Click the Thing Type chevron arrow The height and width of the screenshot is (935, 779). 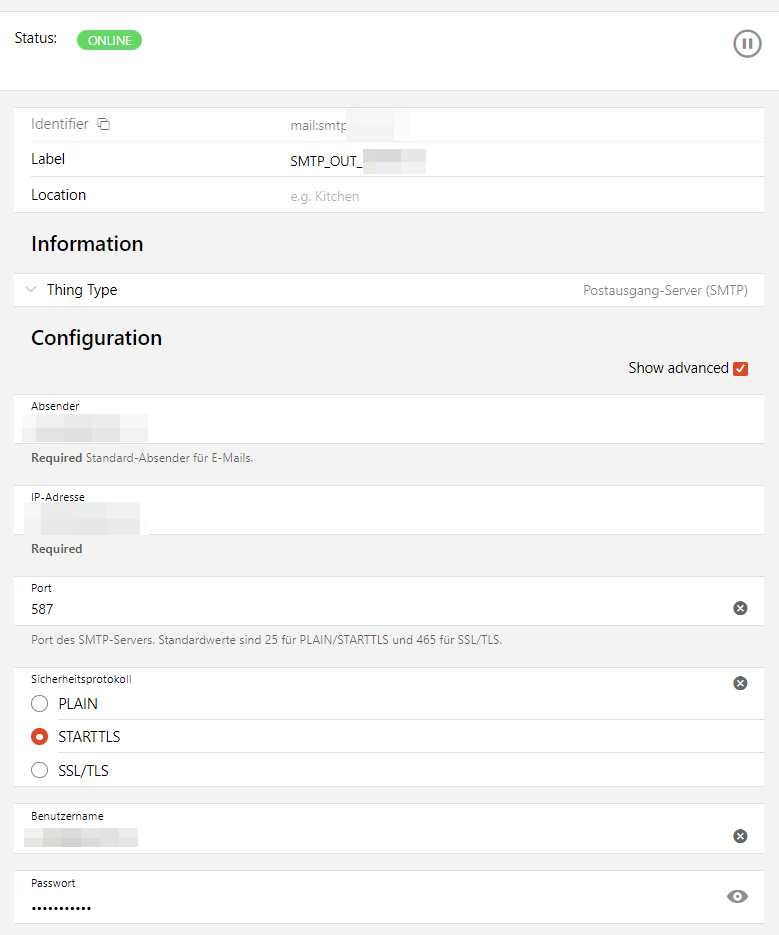click(31, 290)
